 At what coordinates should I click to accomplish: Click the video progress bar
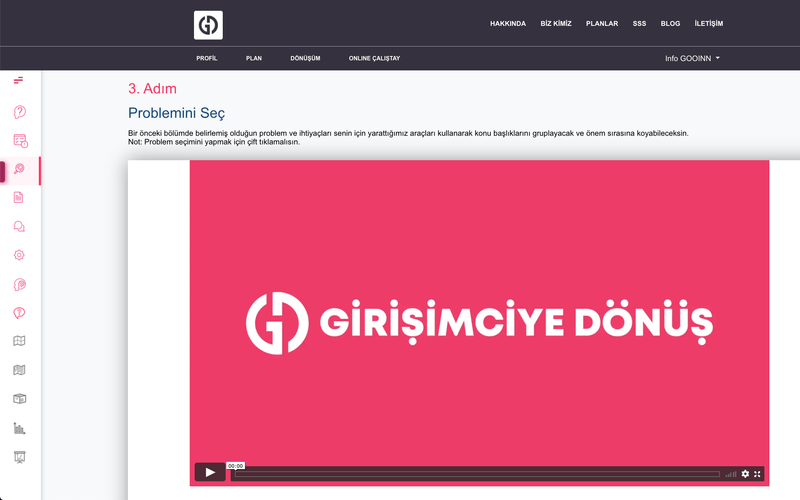pos(476,474)
